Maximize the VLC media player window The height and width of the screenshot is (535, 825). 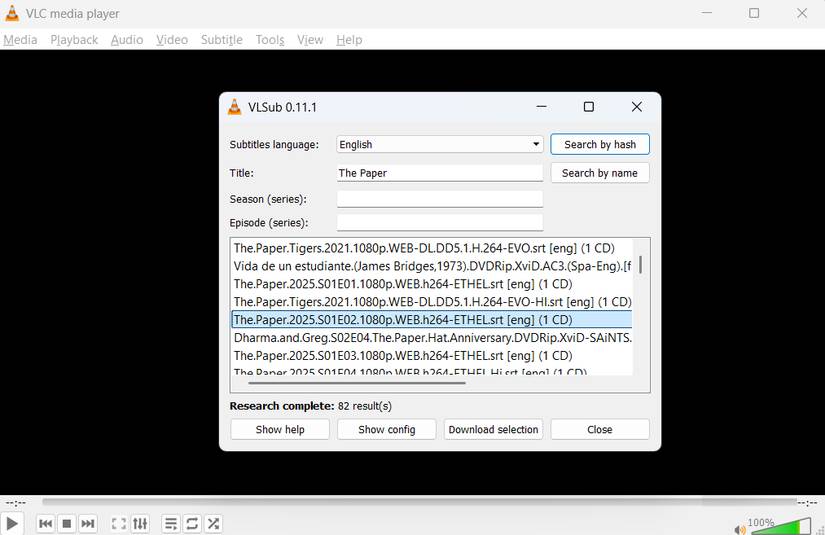point(754,13)
